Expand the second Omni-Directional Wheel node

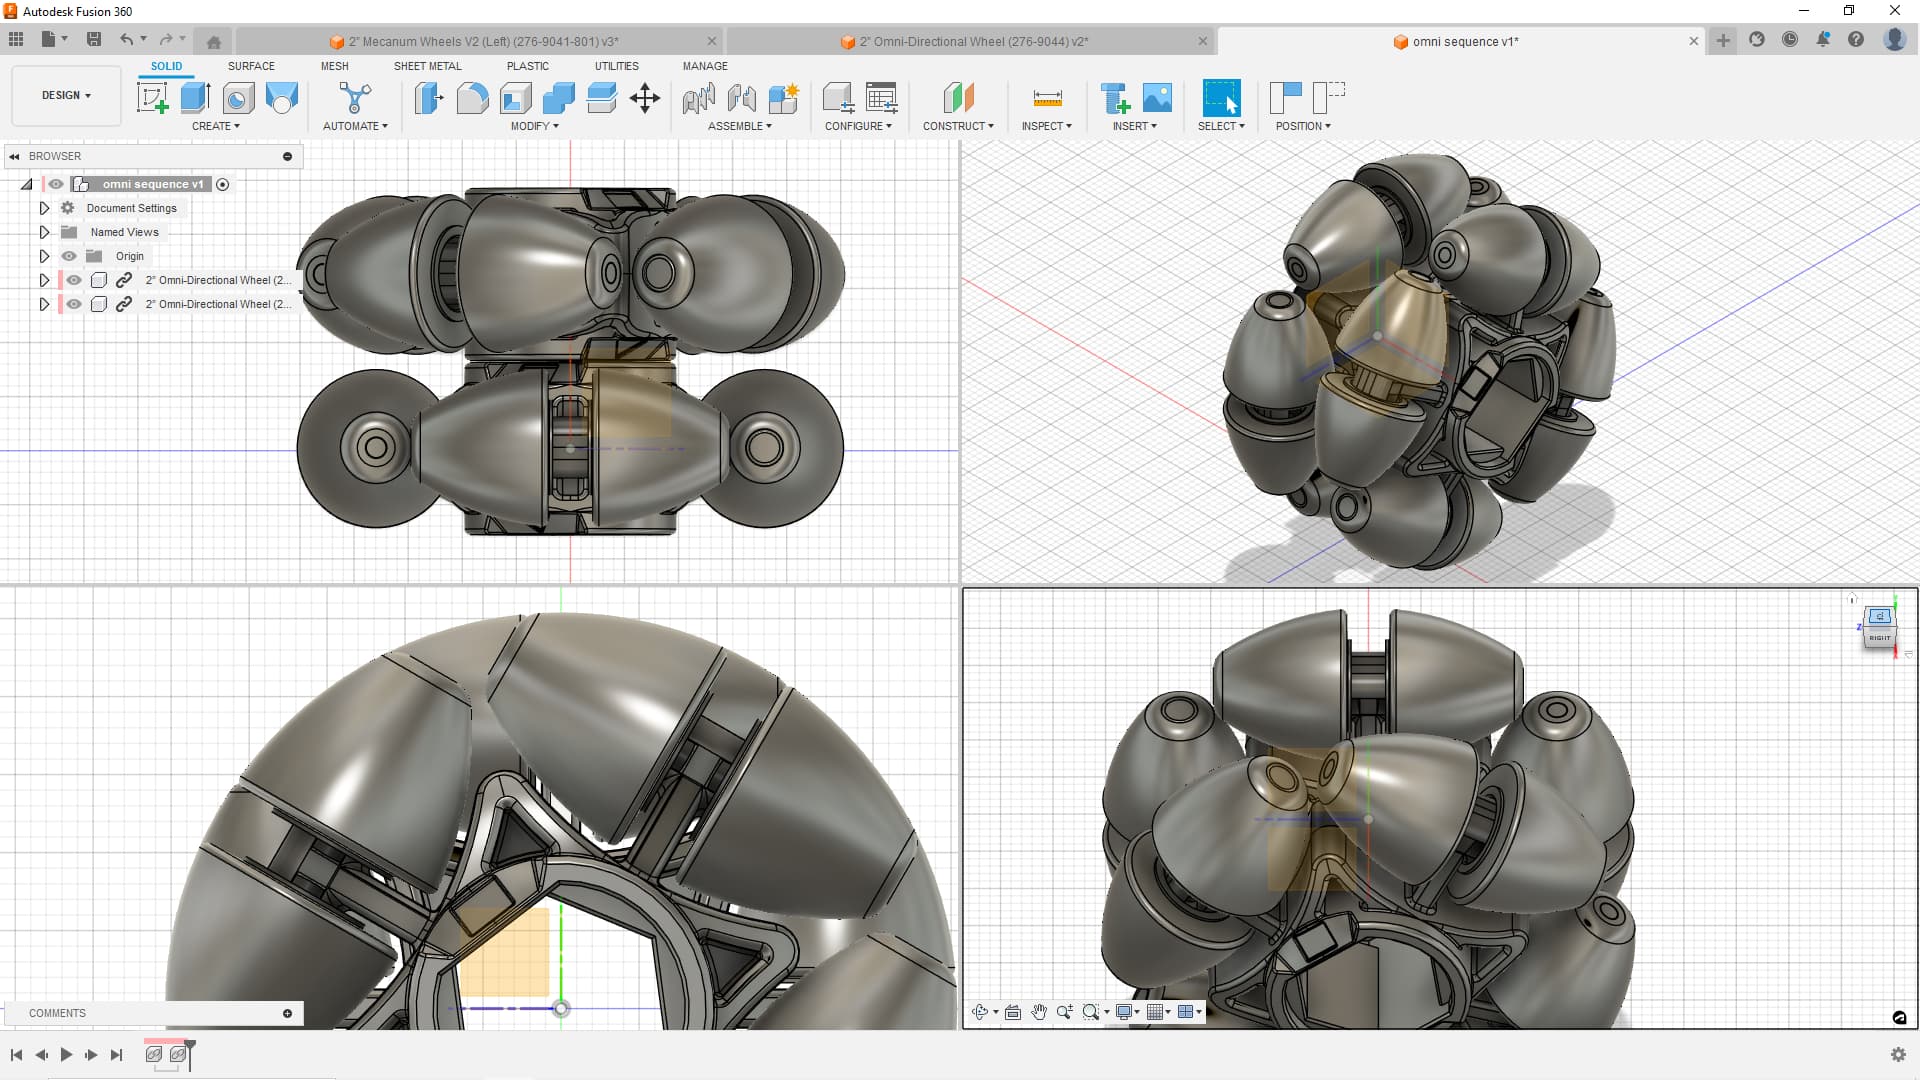click(44, 304)
